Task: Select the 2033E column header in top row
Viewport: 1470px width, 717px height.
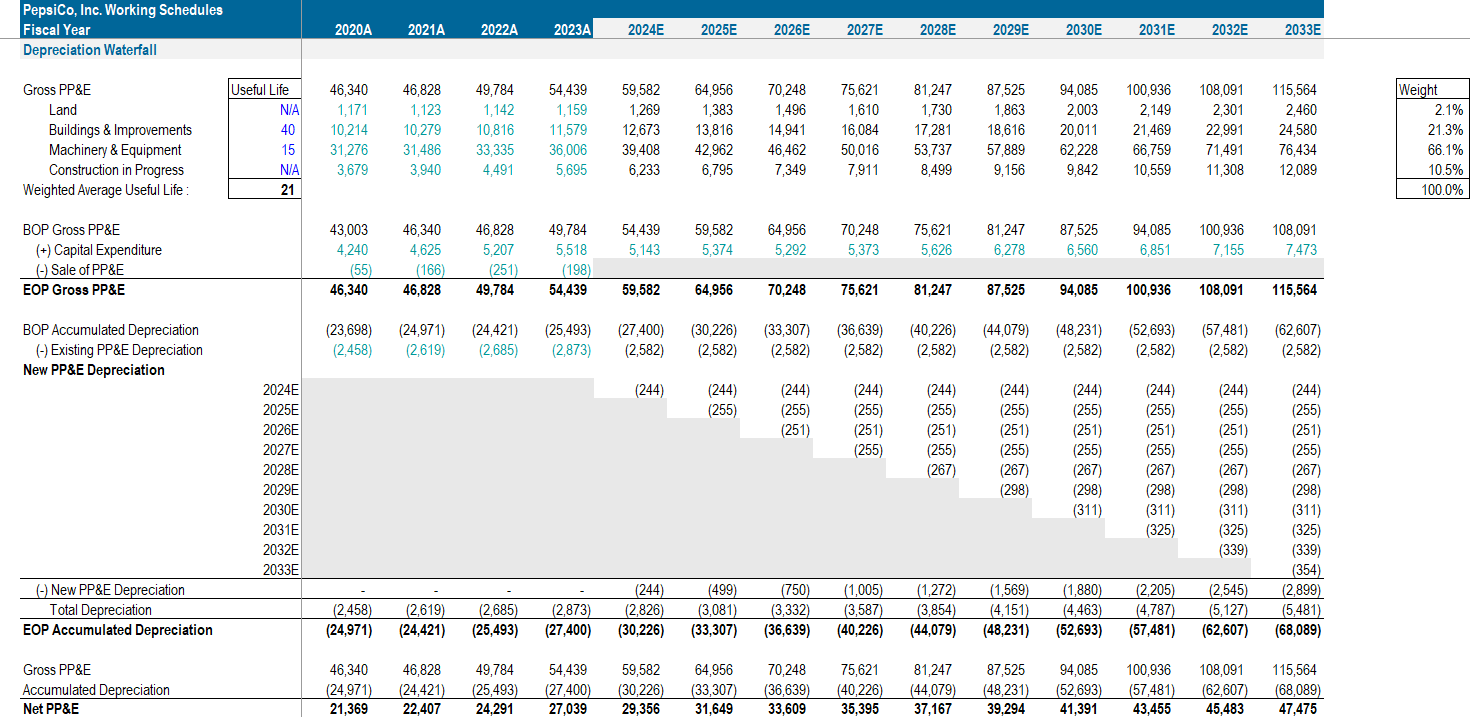Action: [1302, 30]
